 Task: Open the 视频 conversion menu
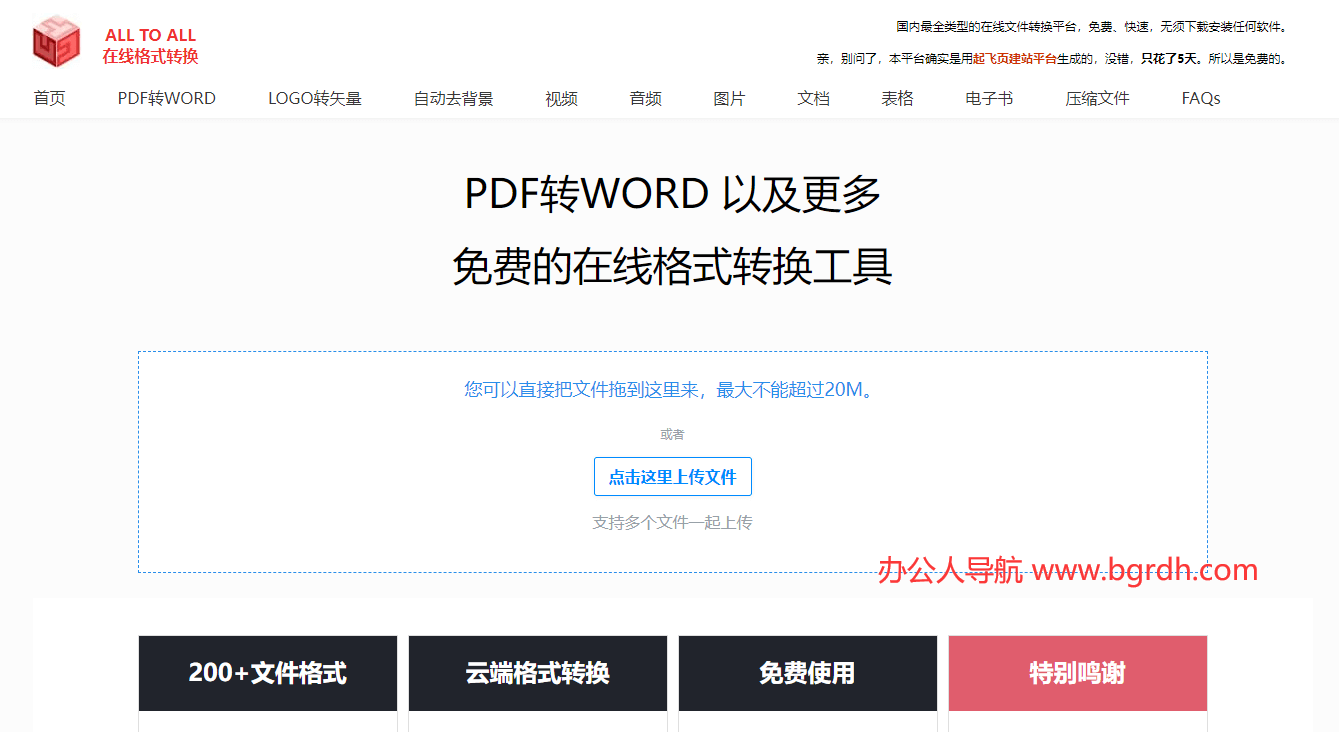(561, 98)
